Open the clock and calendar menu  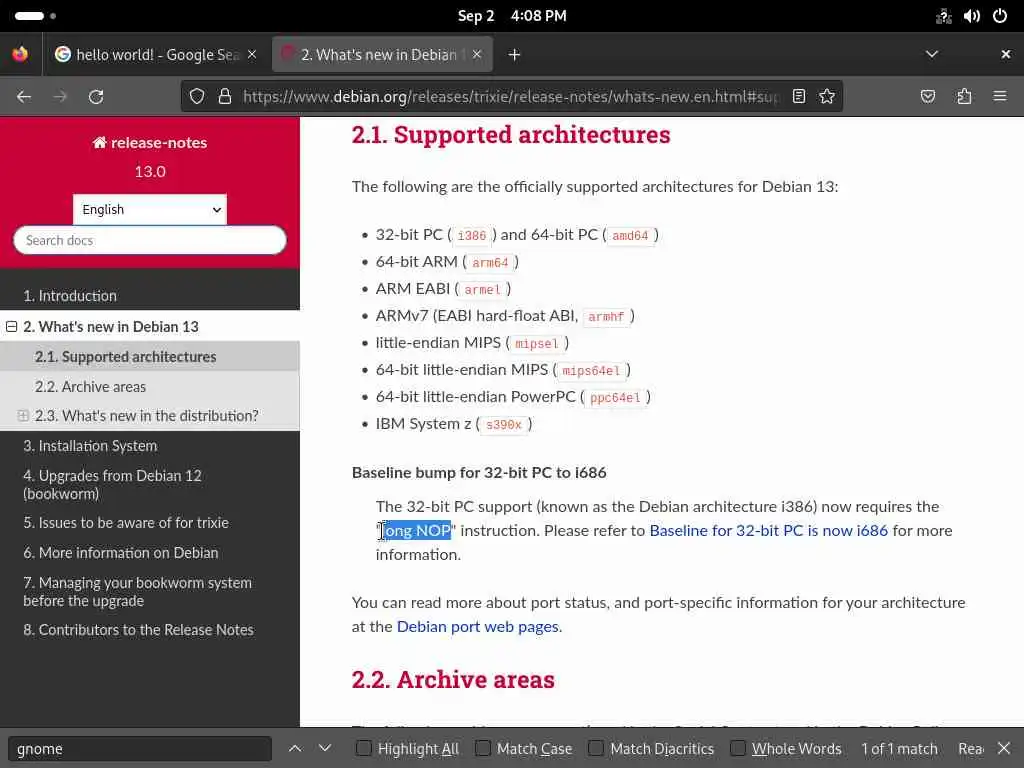tap(512, 16)
